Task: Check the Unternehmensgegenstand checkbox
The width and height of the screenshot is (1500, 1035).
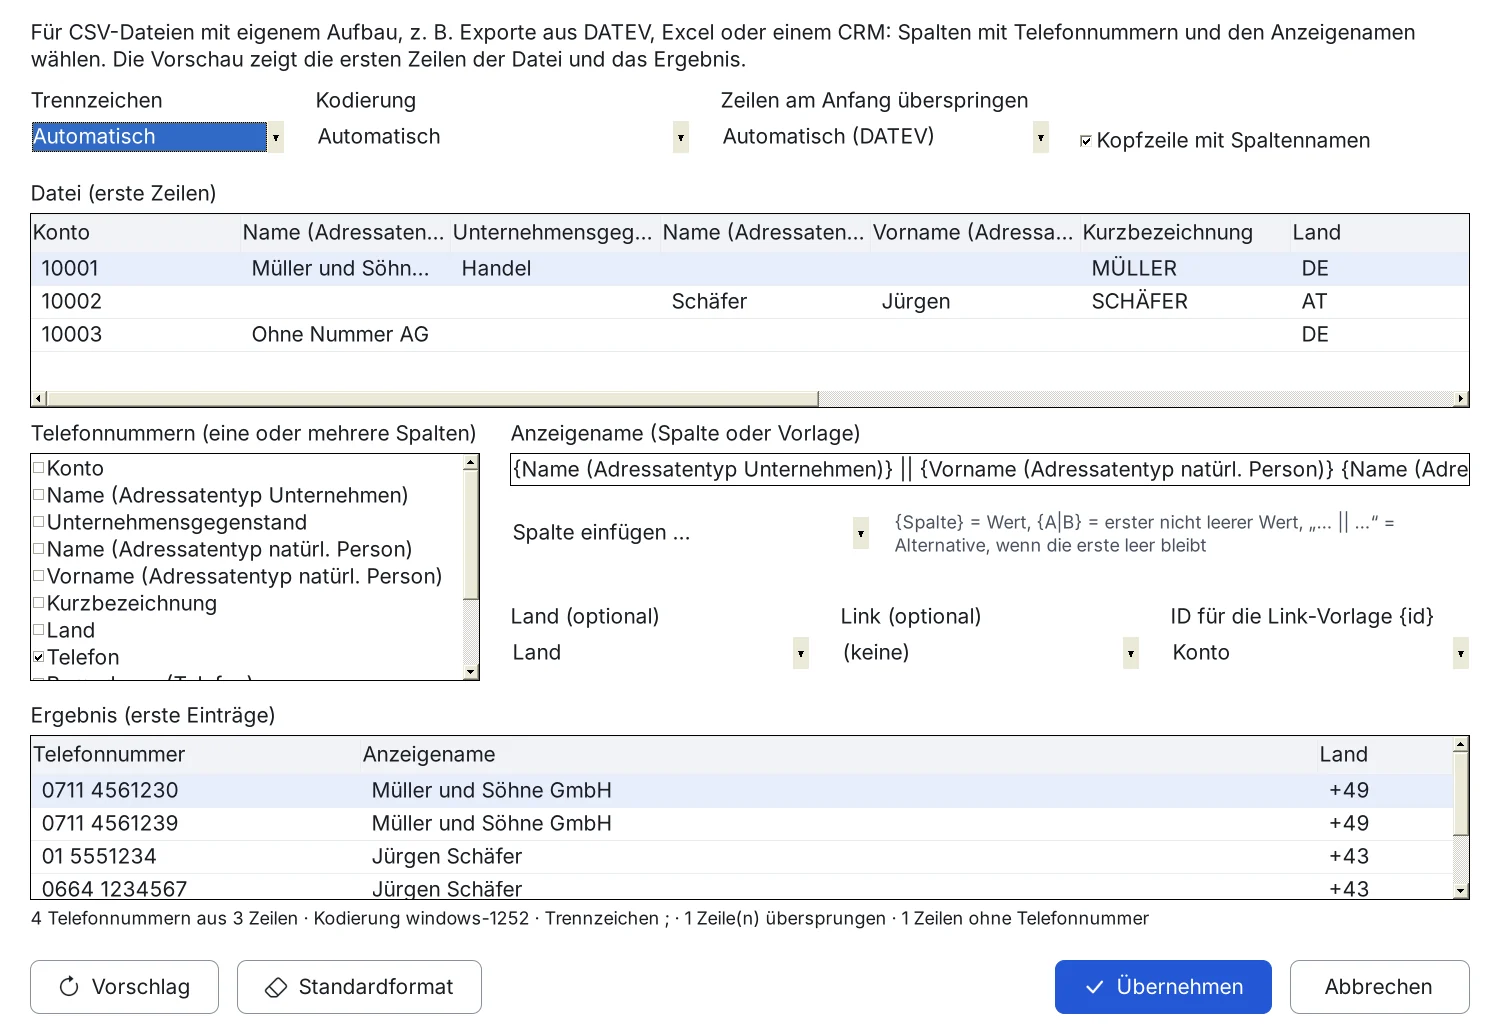Action: (x=39, y=521)
